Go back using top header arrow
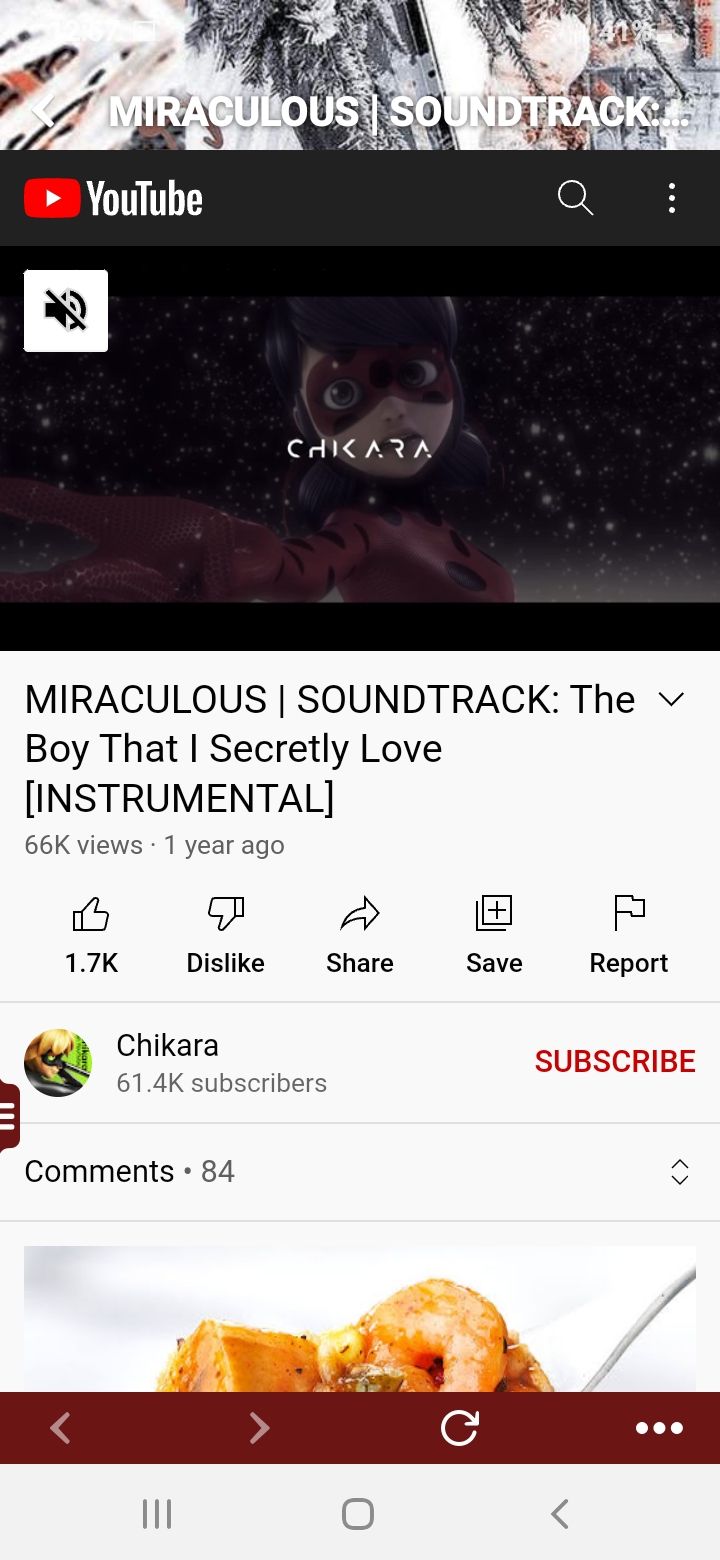 (43, 111)
